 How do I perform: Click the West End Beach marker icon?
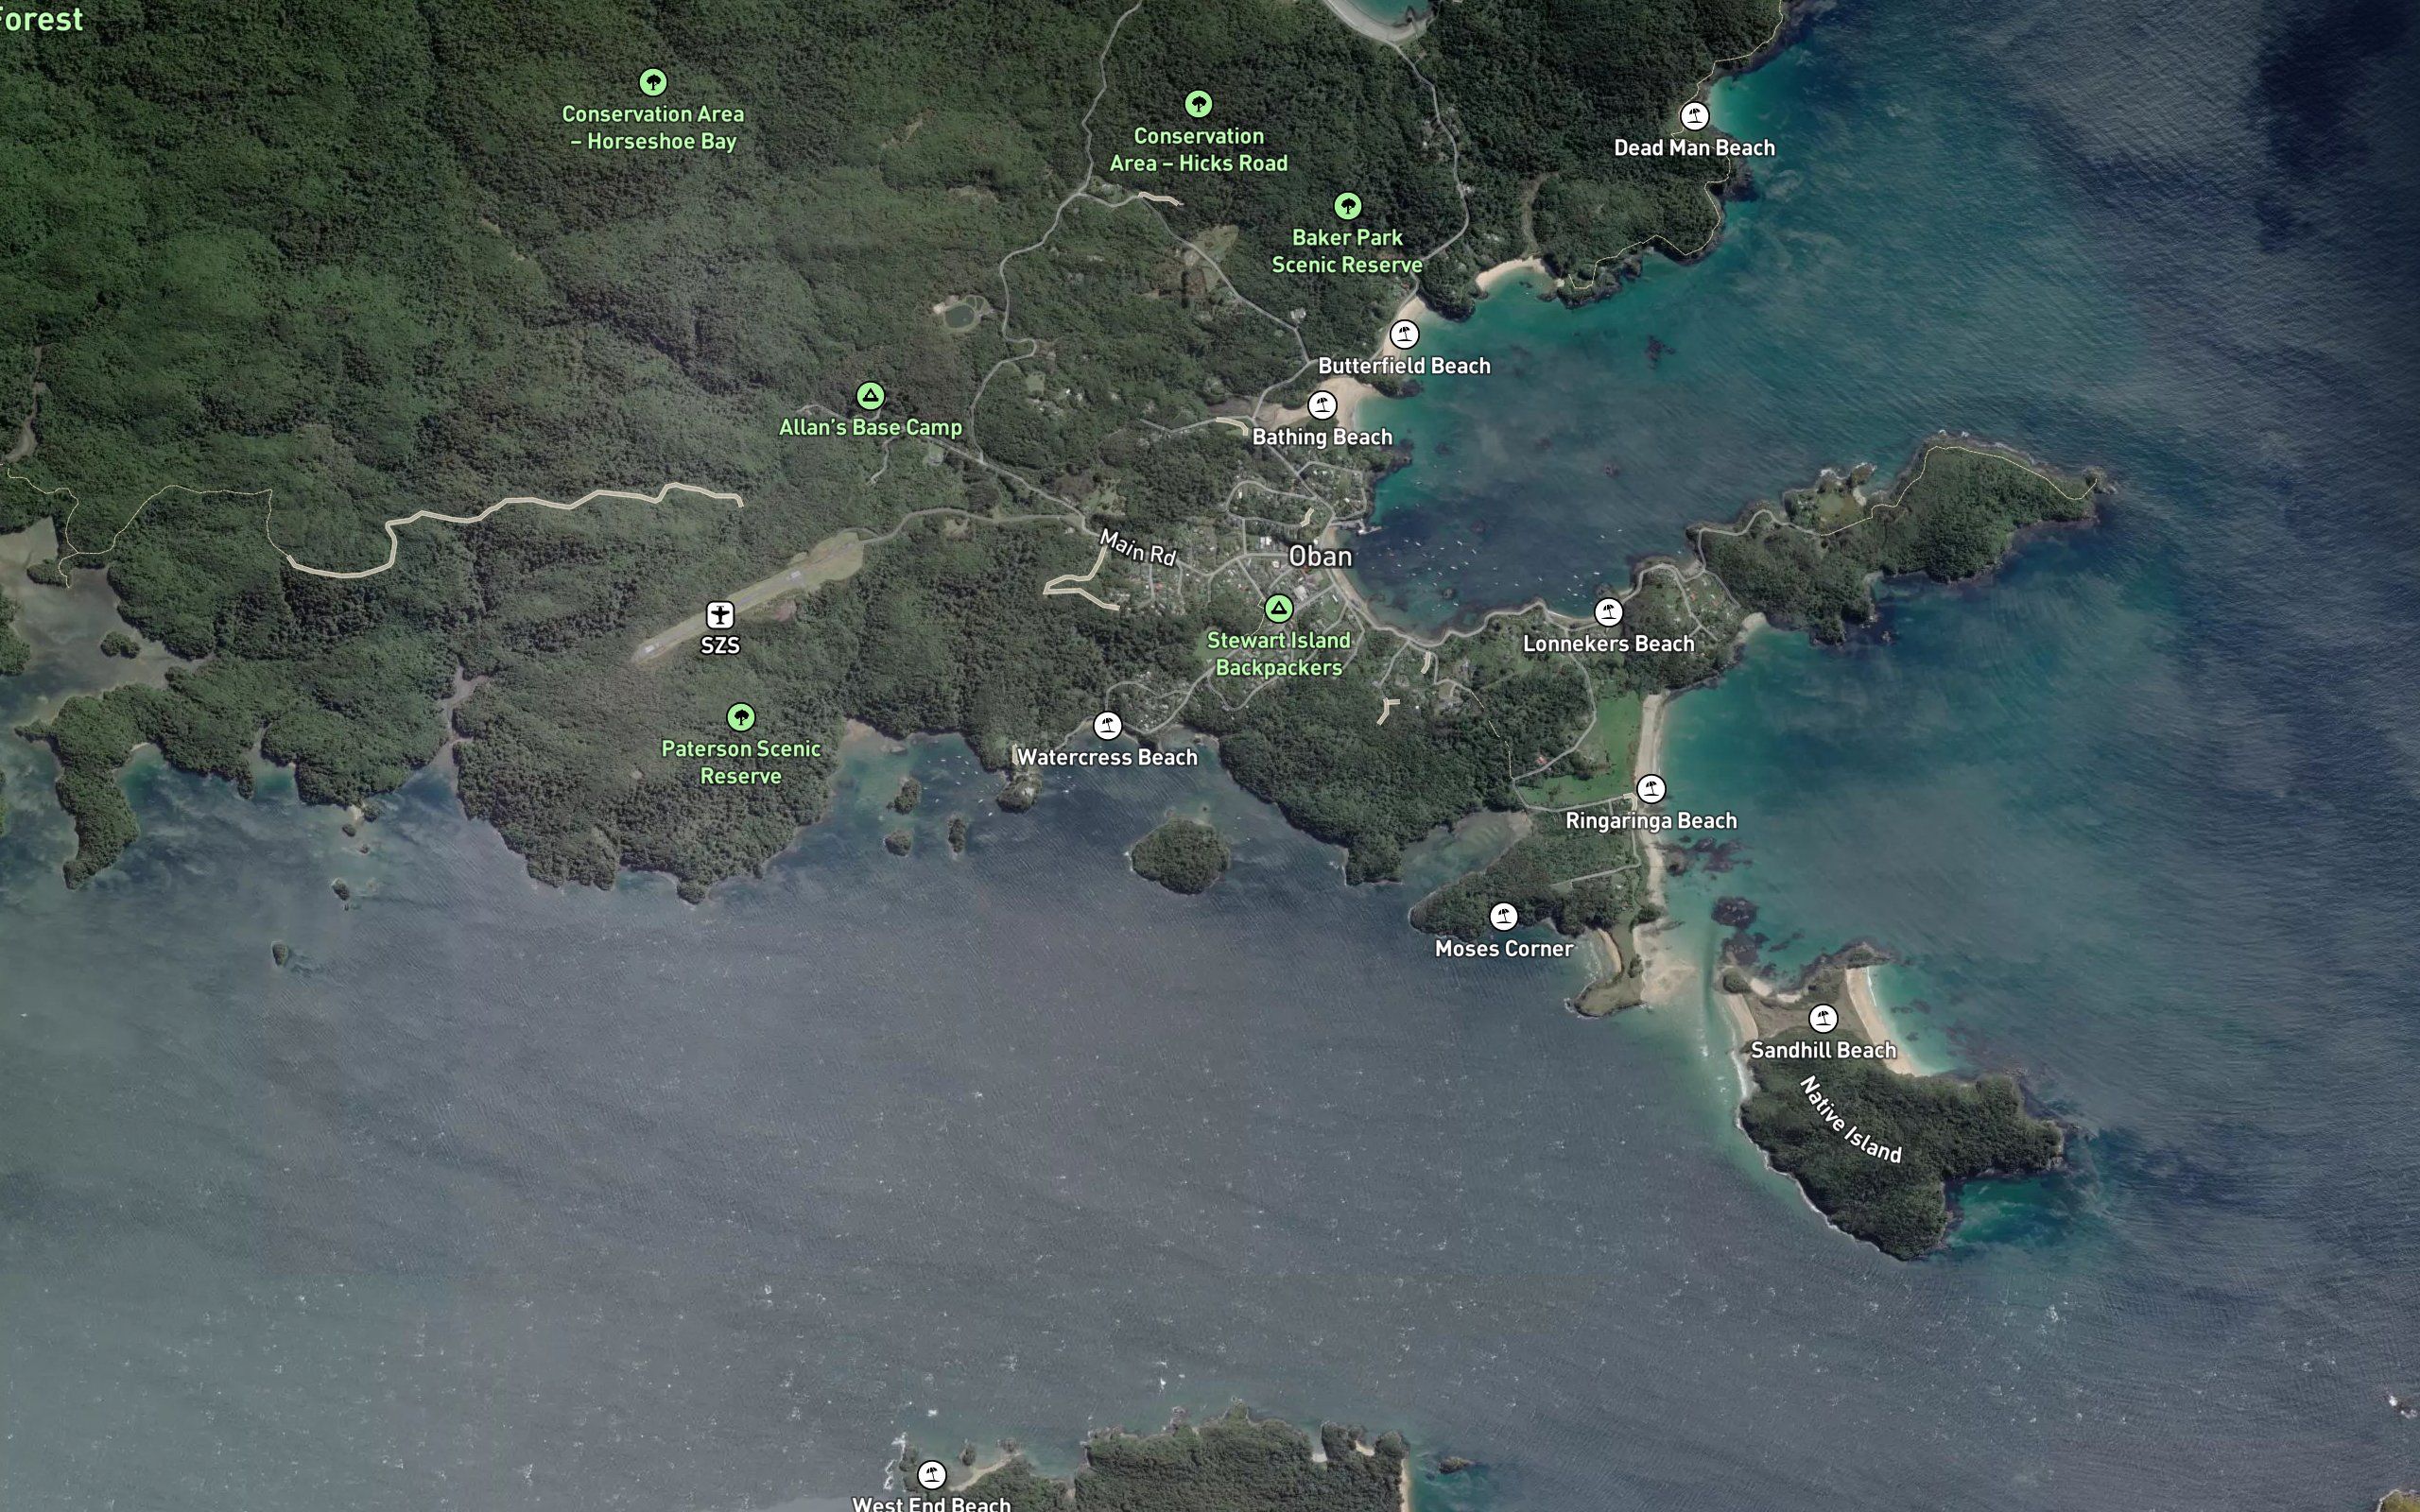(x=931, y=1474)
